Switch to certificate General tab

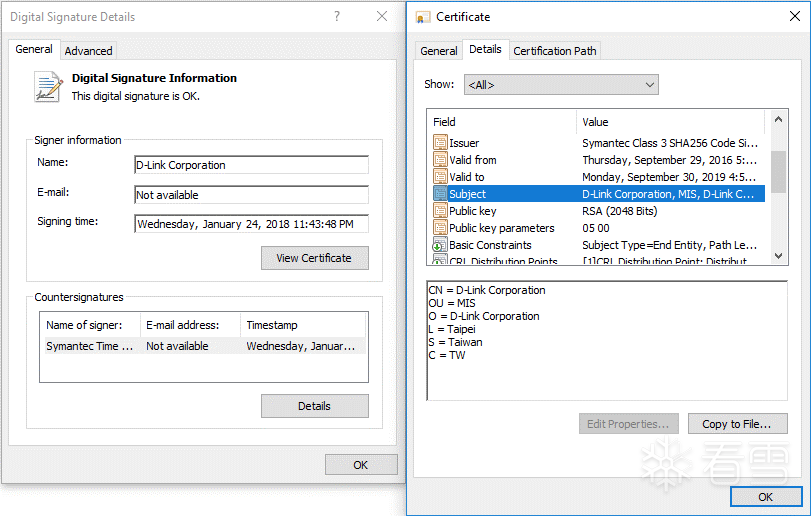click(439, 50)
